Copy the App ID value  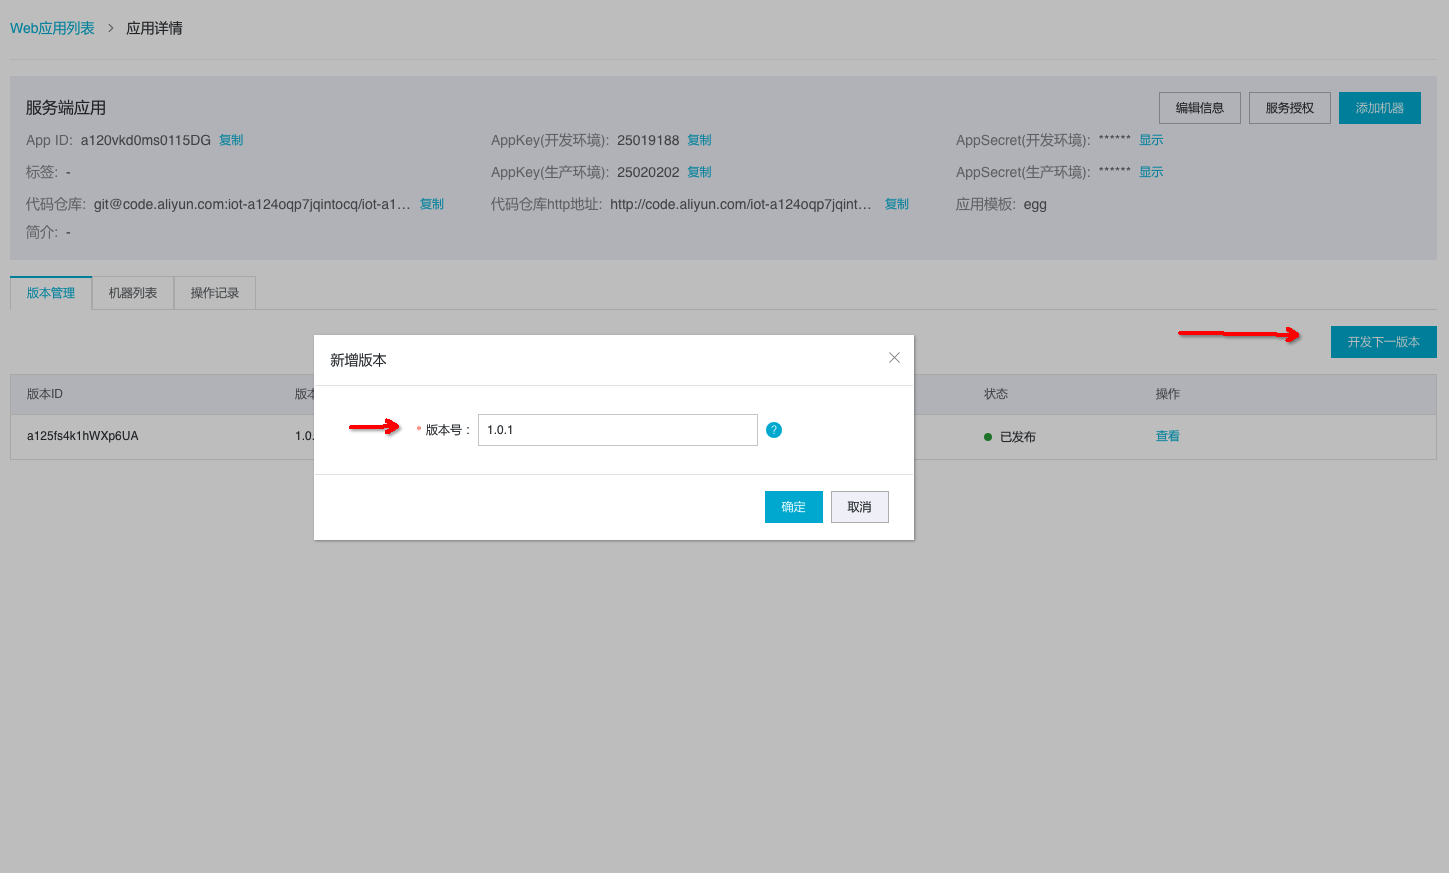point(231,140)
